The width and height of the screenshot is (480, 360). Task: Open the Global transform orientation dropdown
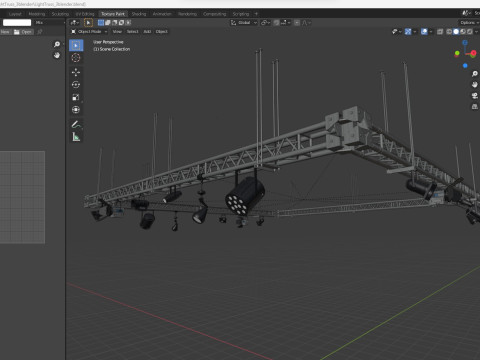[x=244, y=23]
